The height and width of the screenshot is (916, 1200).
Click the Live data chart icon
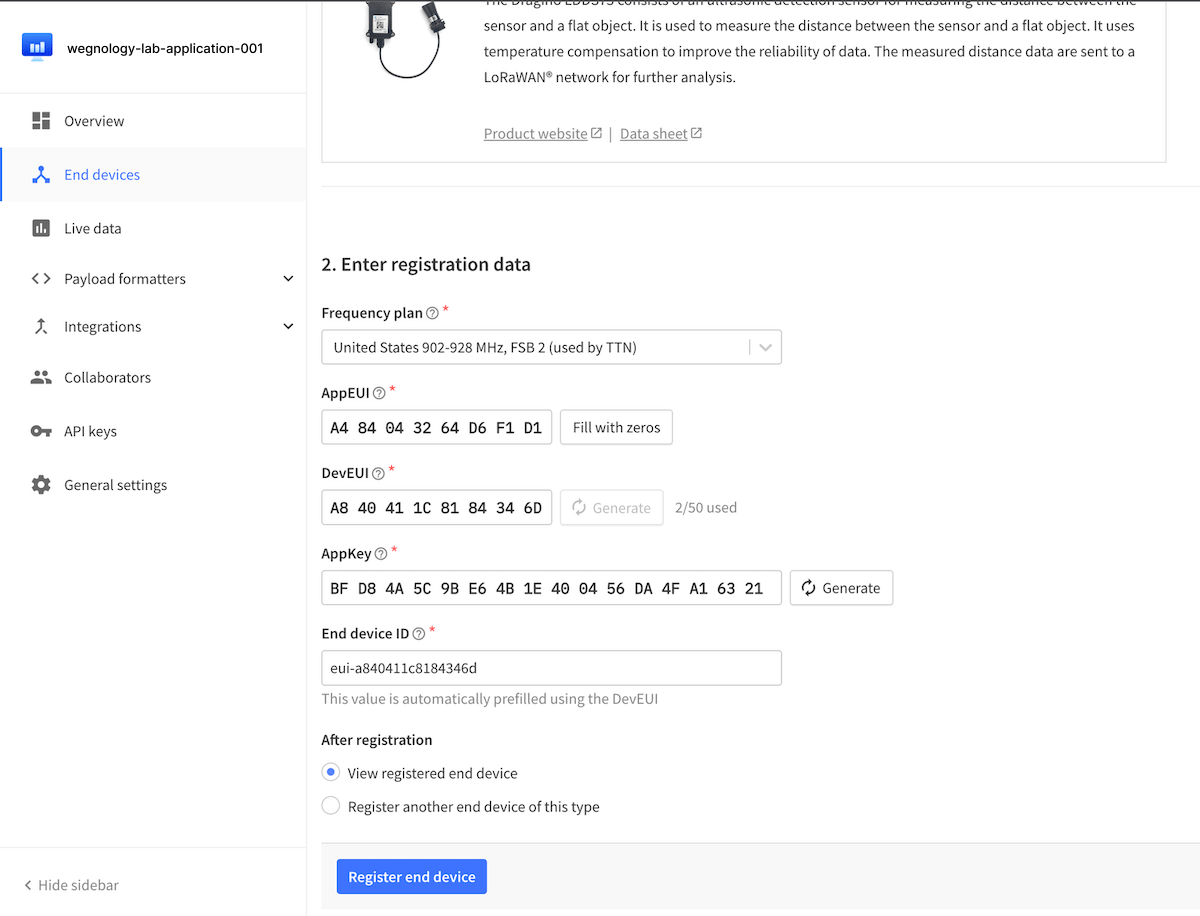tap(41, 228)
